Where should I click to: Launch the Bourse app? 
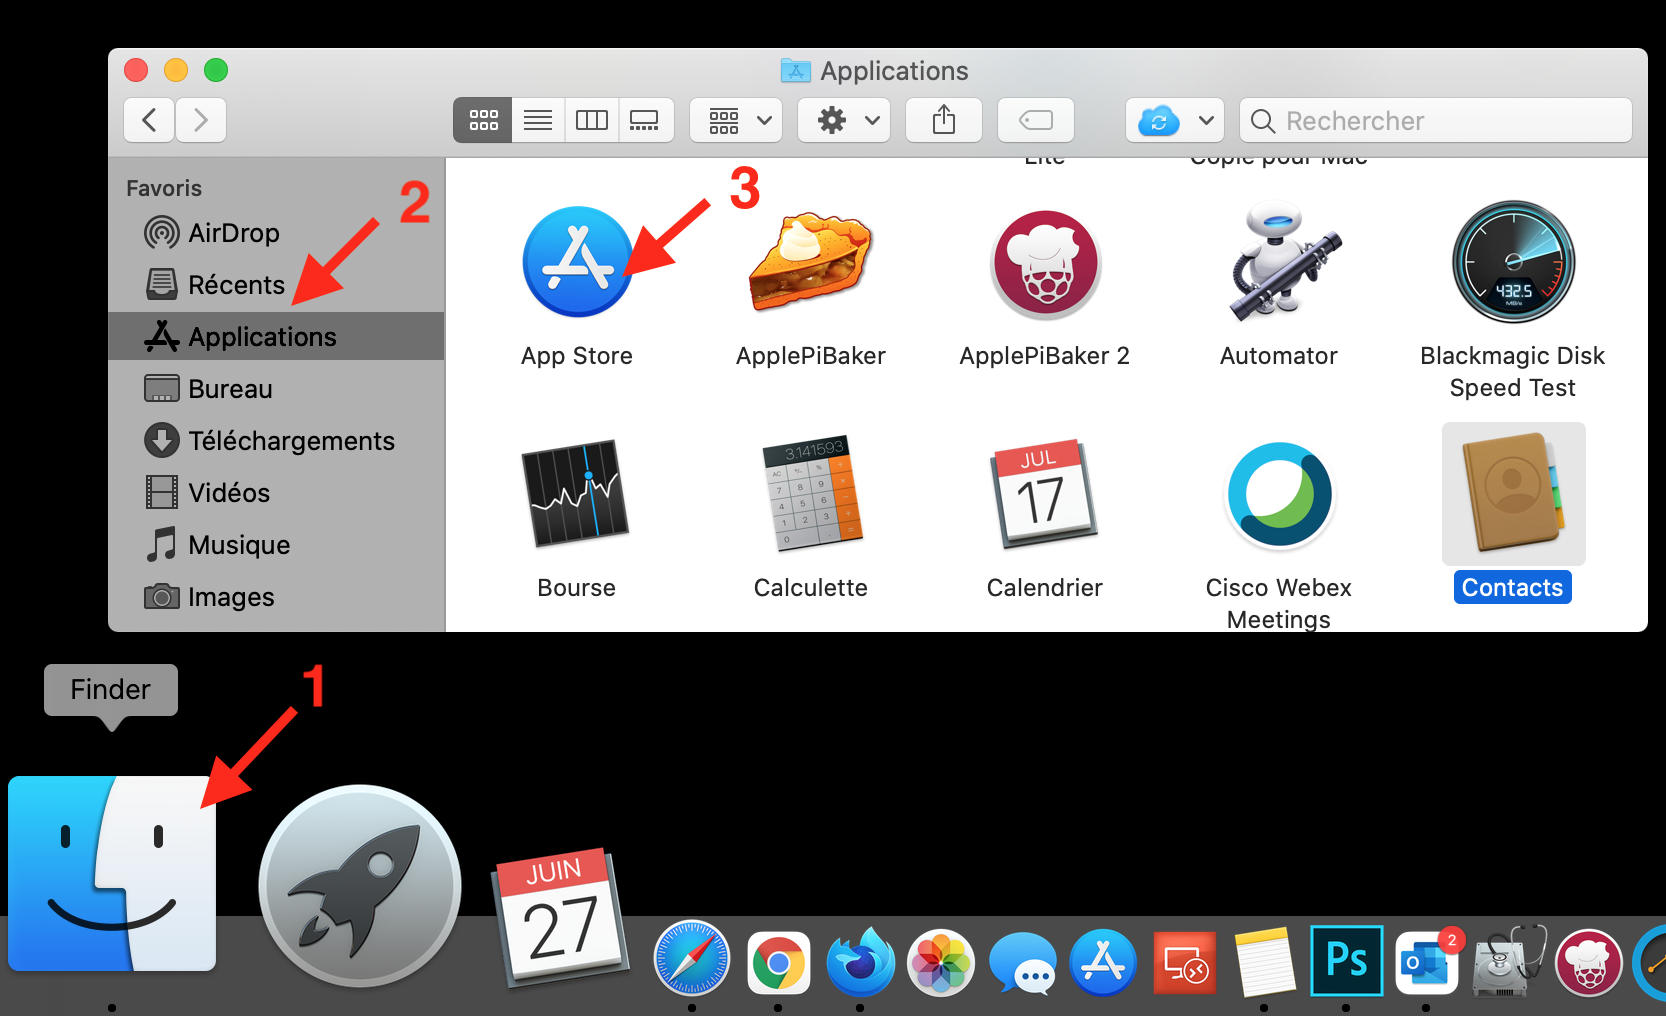tap(576, 494)
